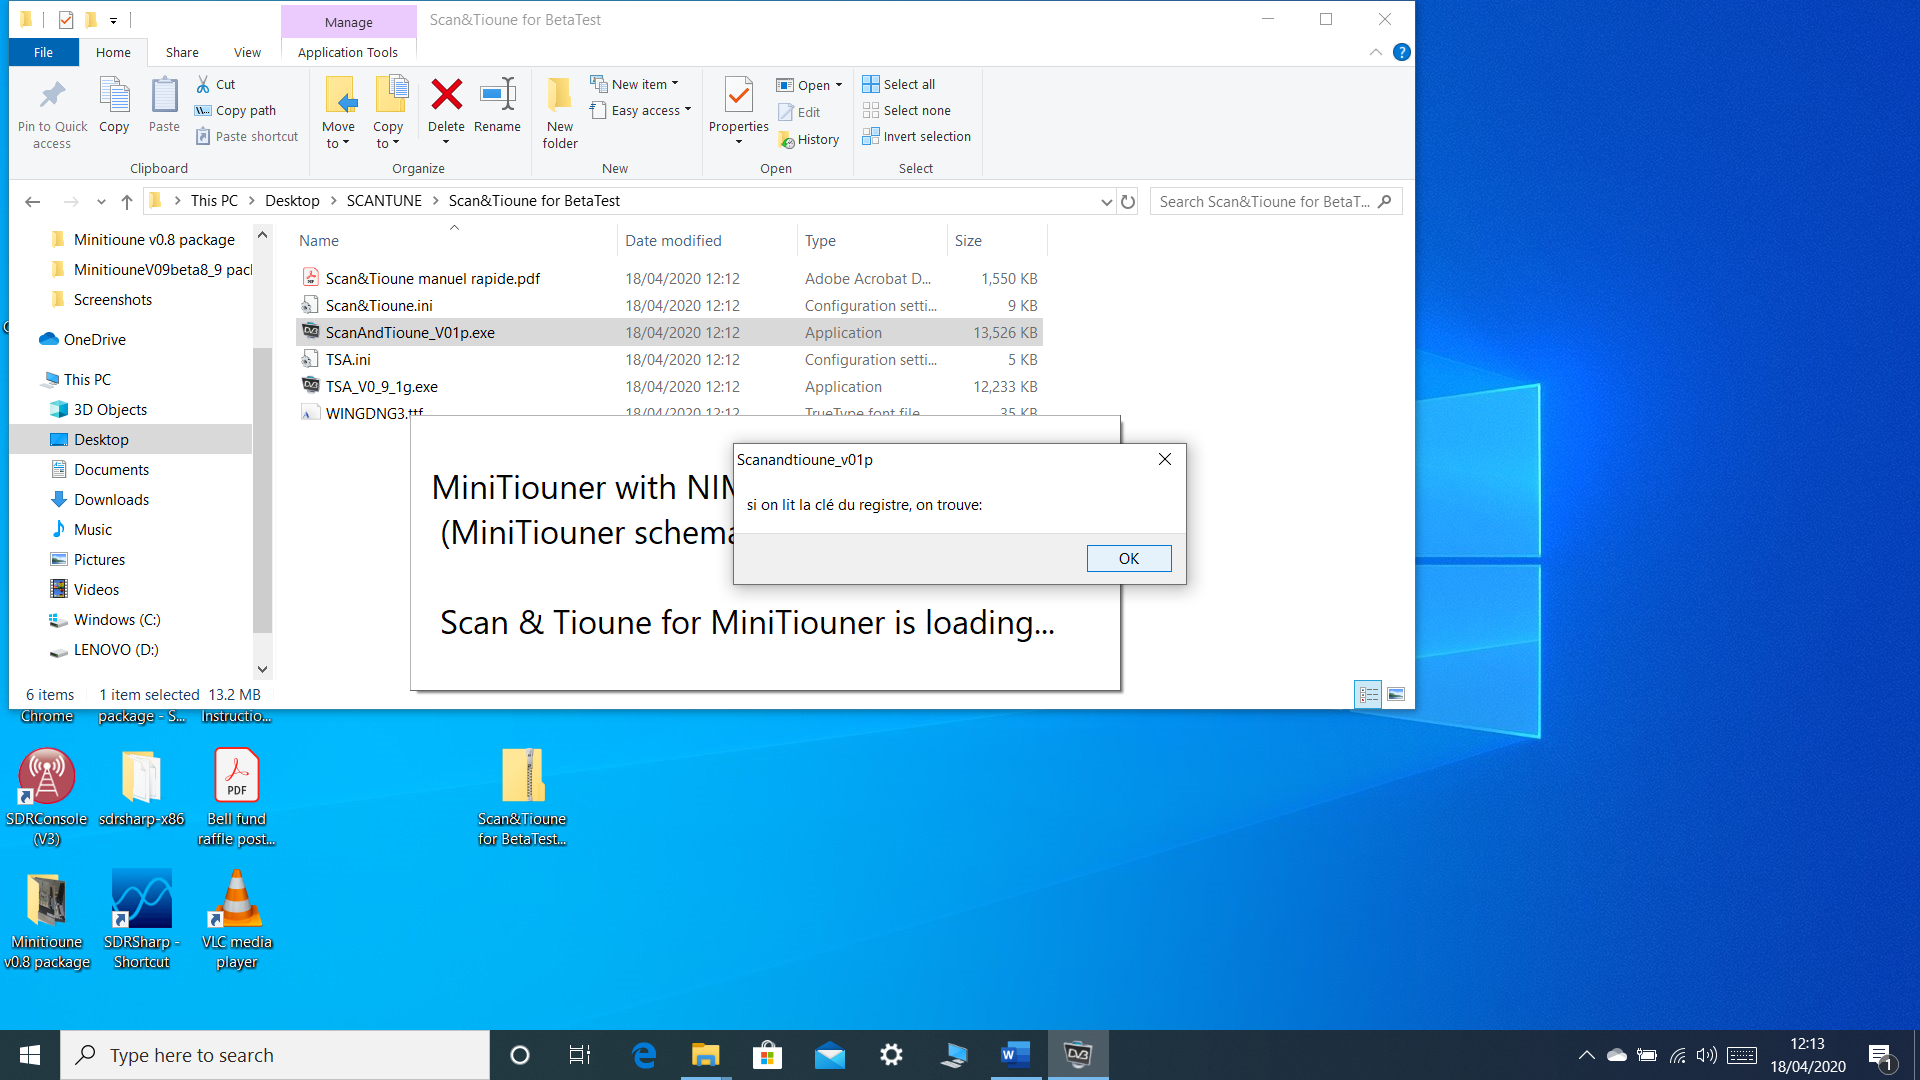Click Invert selection in the Select group
The image size is (1920, 1080).
917,136
